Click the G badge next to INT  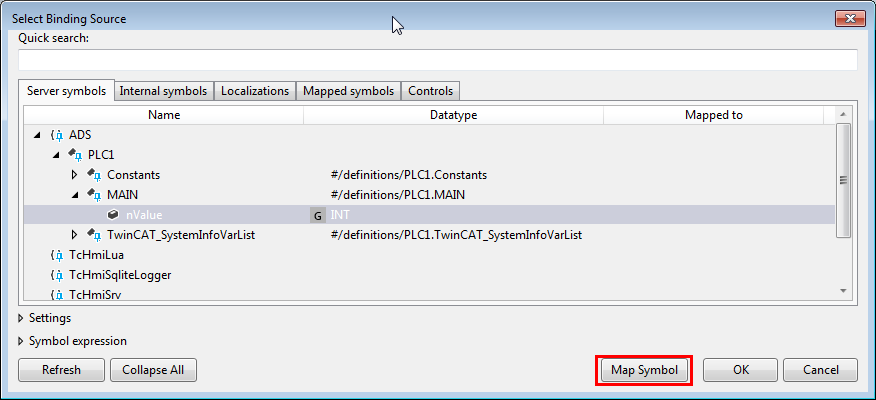point(318,216)
